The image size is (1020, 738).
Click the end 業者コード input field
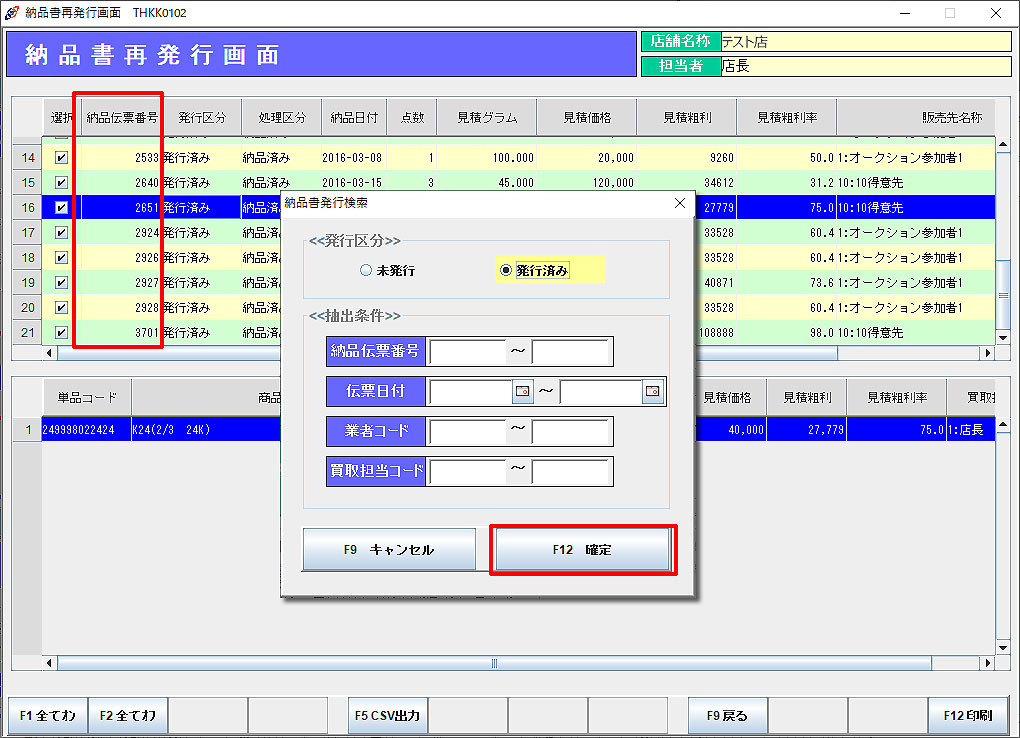coord(570,432)
